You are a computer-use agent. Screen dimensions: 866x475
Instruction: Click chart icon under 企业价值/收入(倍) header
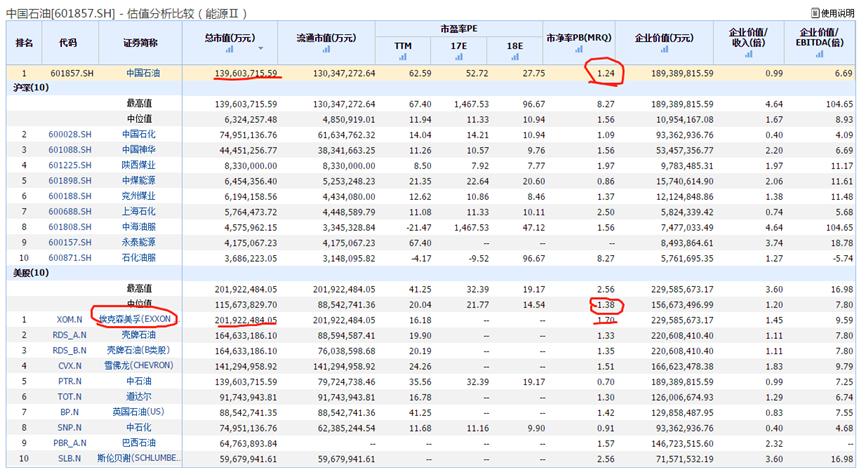click(x=748, y=54)
